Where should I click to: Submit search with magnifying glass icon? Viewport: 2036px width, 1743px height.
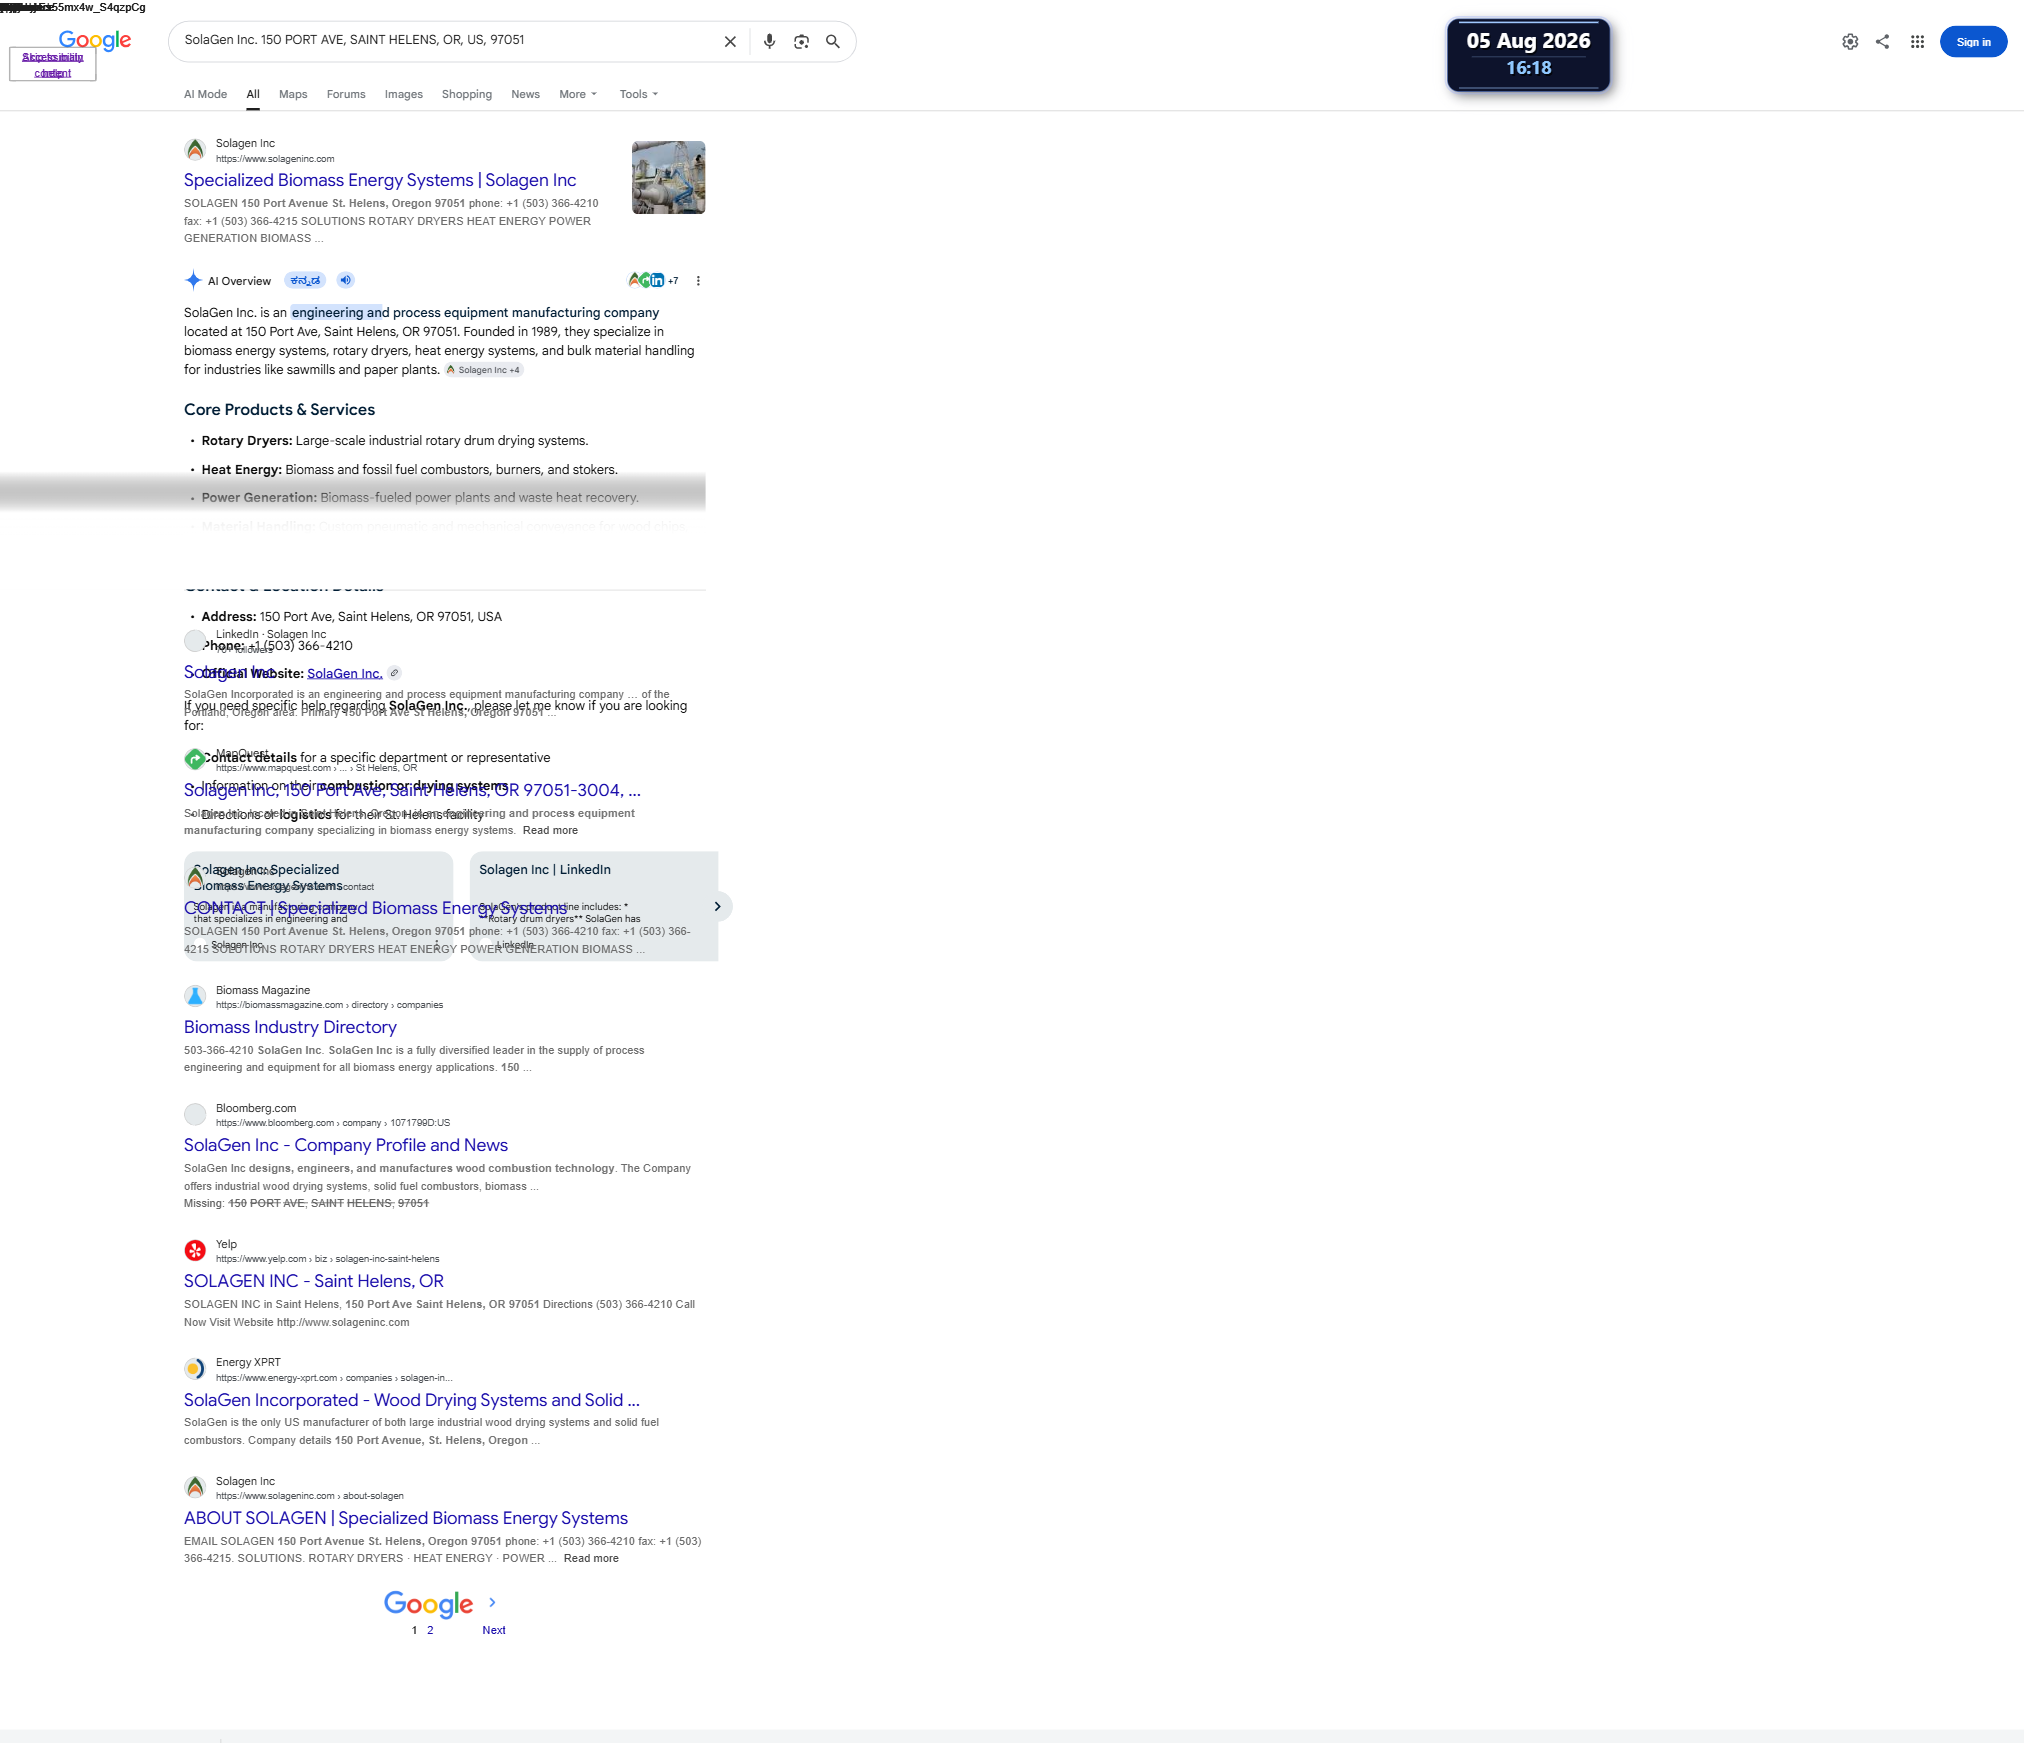(832, 42)
